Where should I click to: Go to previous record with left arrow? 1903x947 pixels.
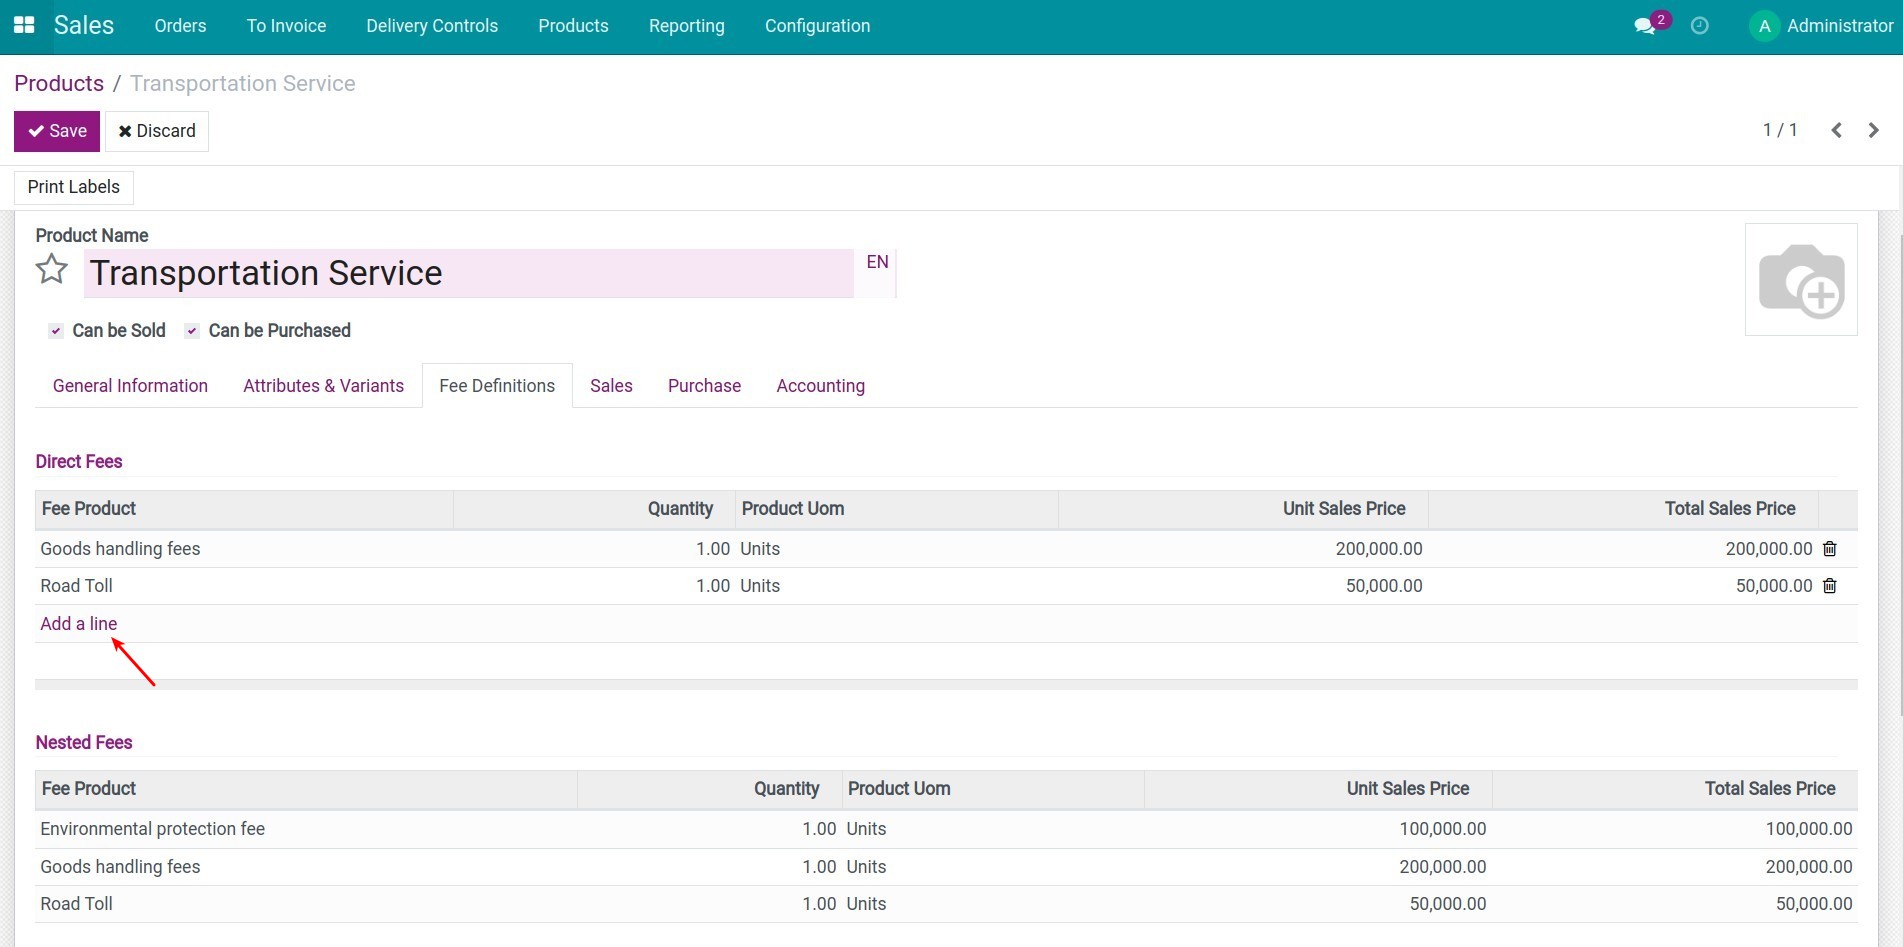tap(1836, 130)
